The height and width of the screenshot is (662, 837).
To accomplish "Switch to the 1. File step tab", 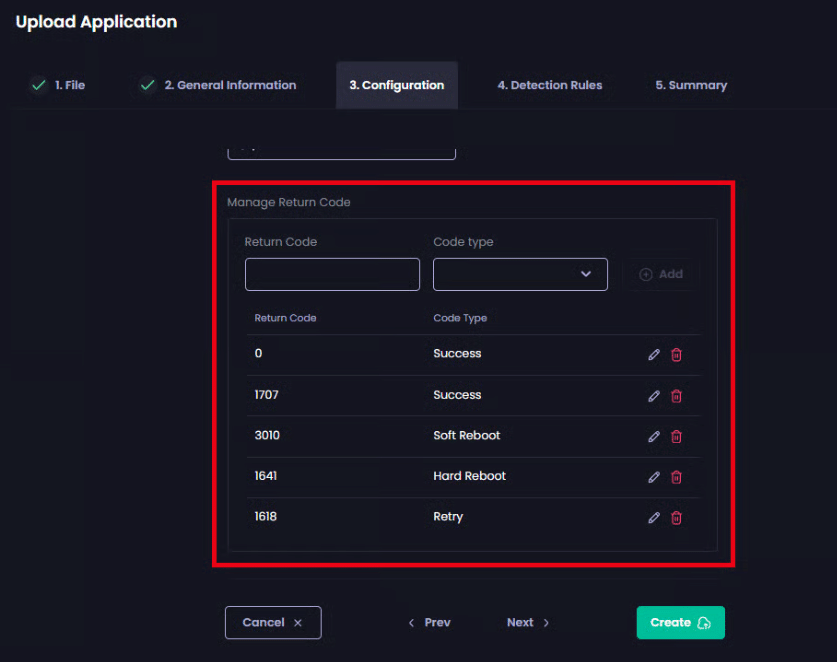I will click(58, 85).
